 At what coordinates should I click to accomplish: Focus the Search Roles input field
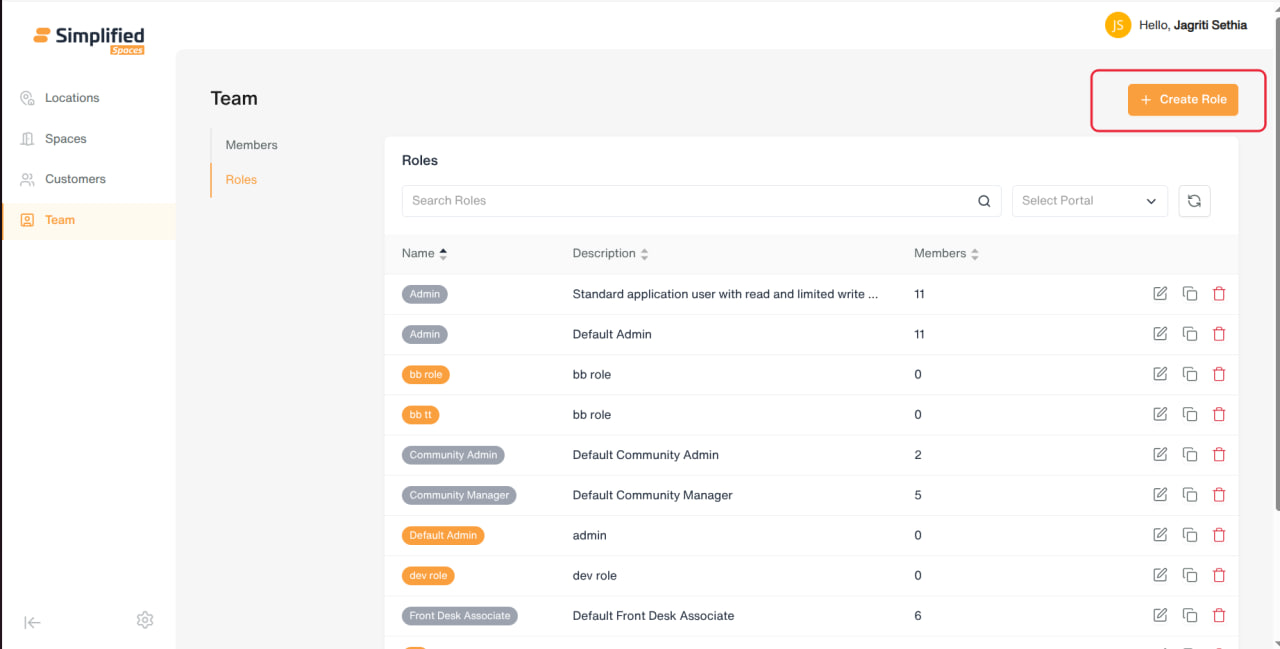click(x=690, y=201)
